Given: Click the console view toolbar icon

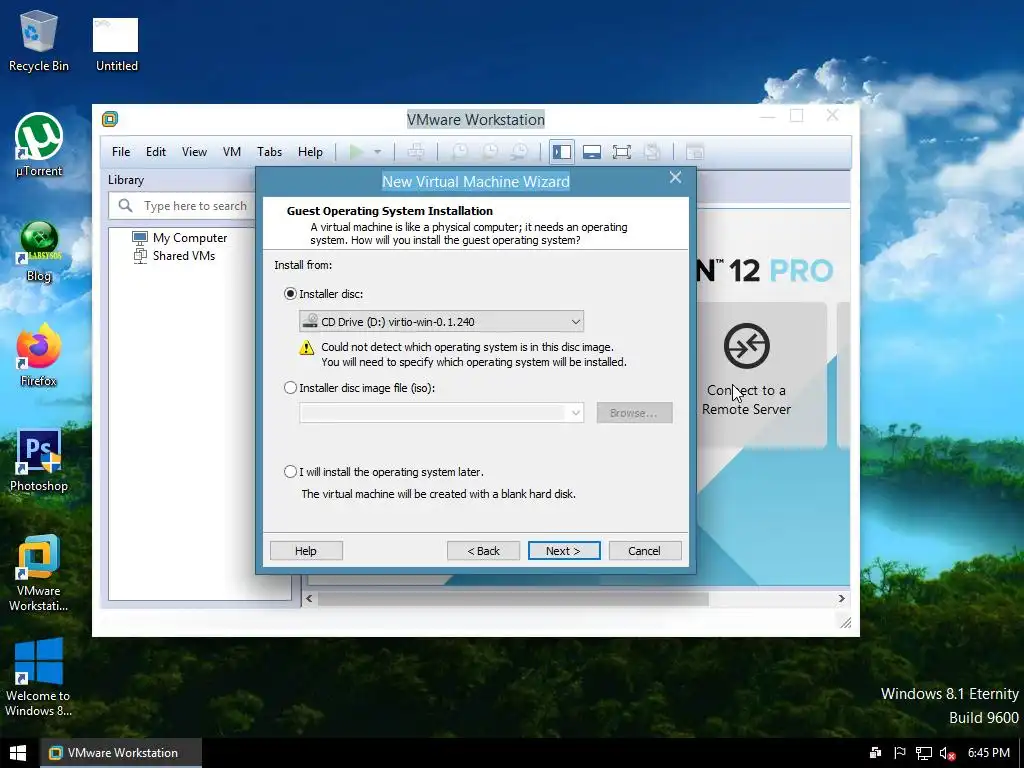Looking at the screenshot, I should pos(695,152).
